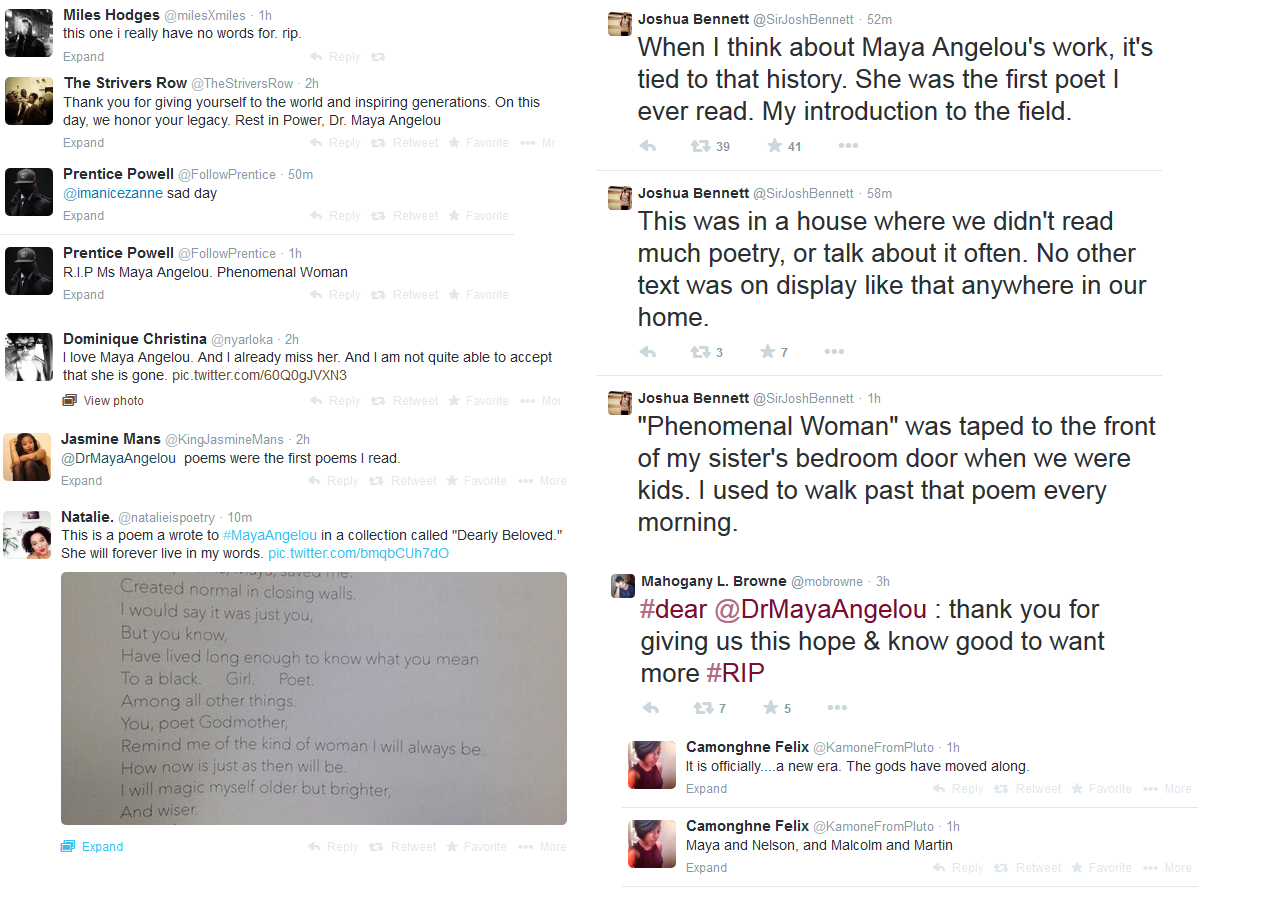This screenshot has height=903, width=1280.
Task: Open more options dots on Joshua Bennett's 58m tweet
Action: pos(834,352)
